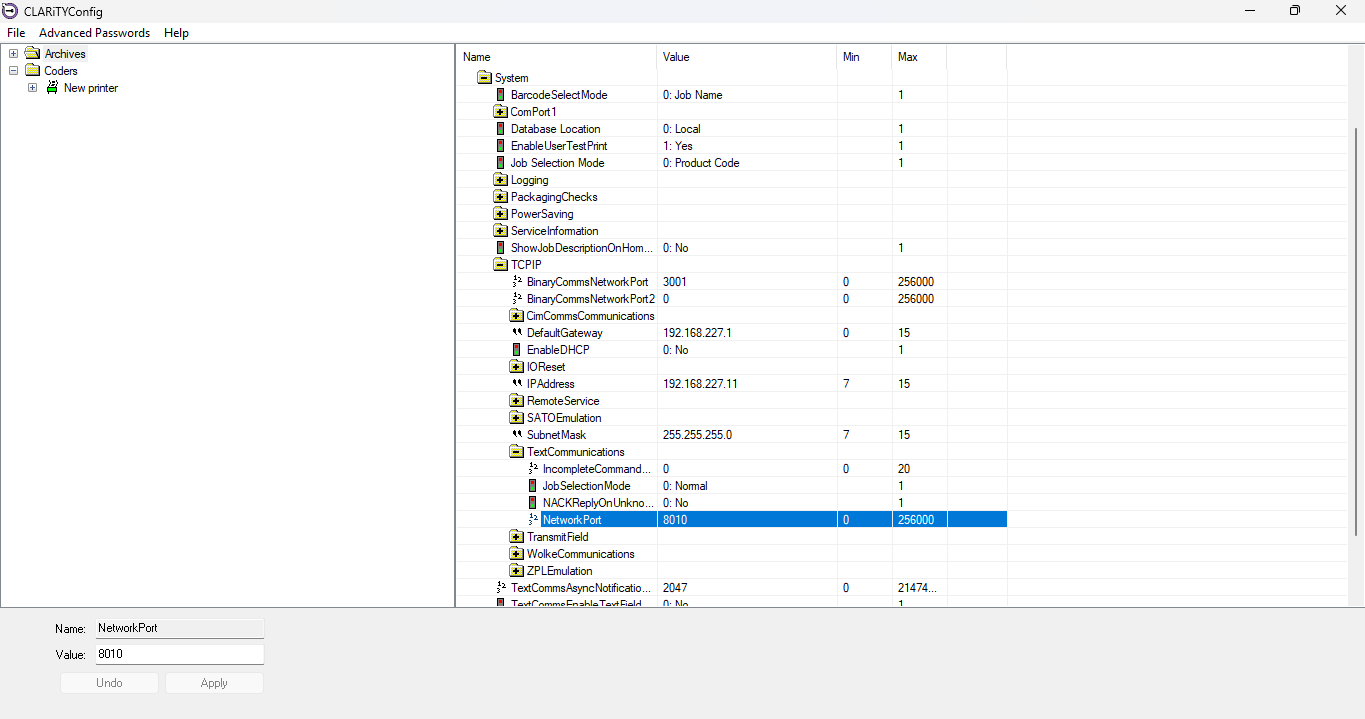The width and height of the screenshot is (1365, 719).
Task: Open the File menu
Action: coord(16,33)
